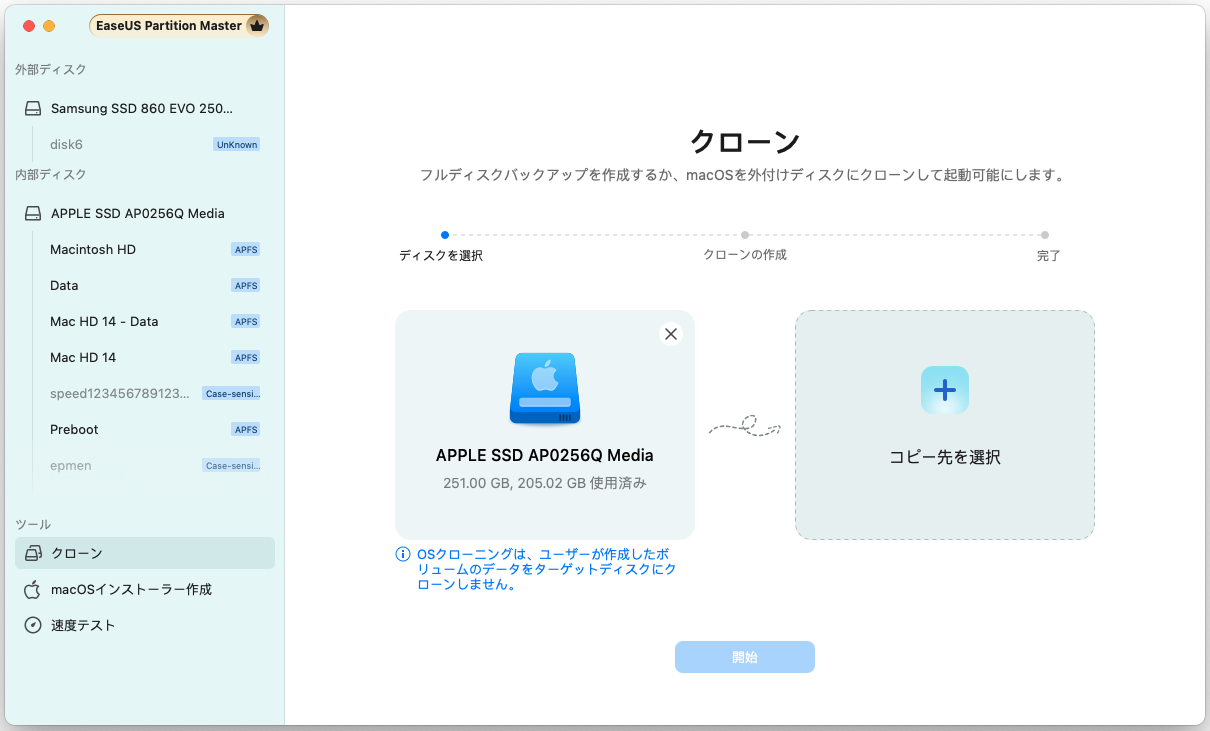This screenshot has height=731, width=1210.
Task: Select disk6 under Samsung SSD
Action: (x=66, y=145)
